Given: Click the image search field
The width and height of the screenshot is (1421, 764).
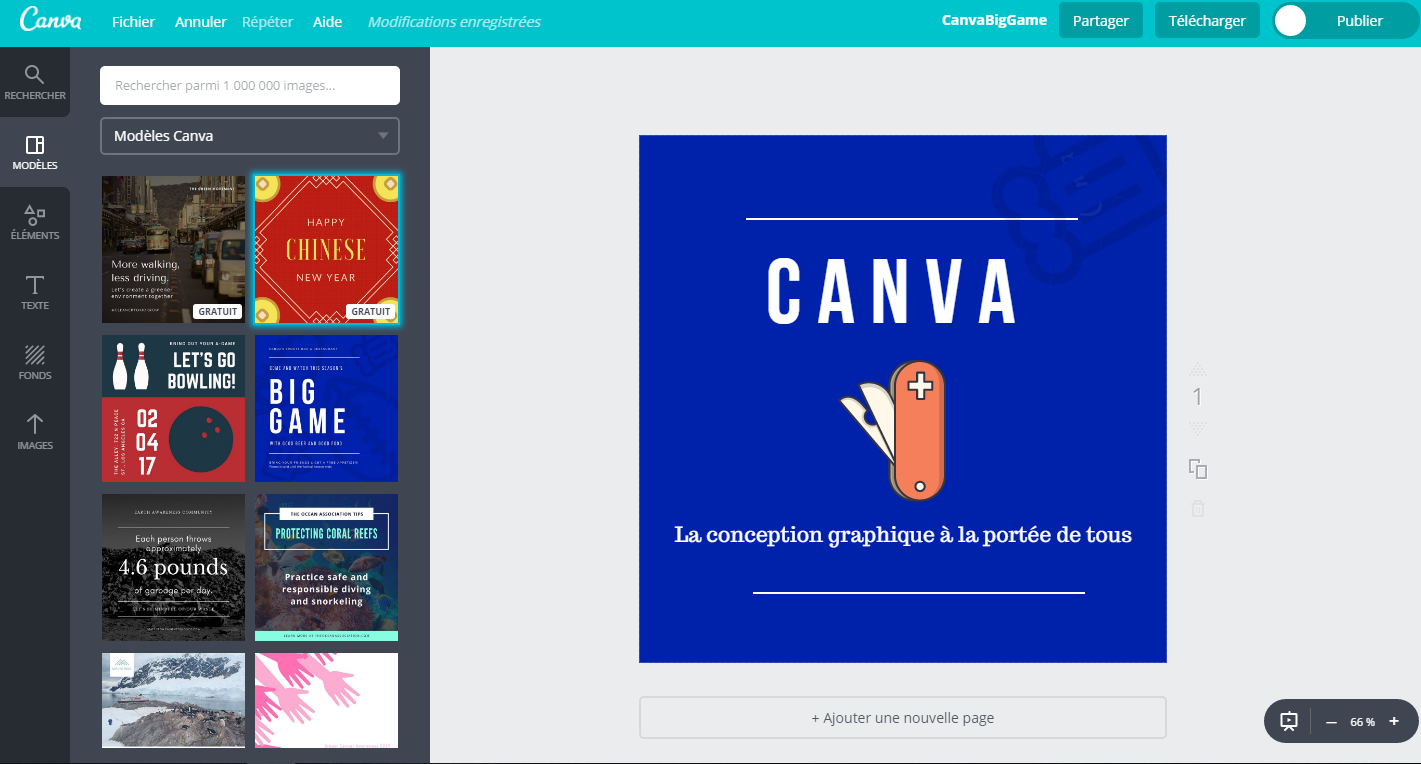Looking at the screenshot, I should (x=250, y=85).
